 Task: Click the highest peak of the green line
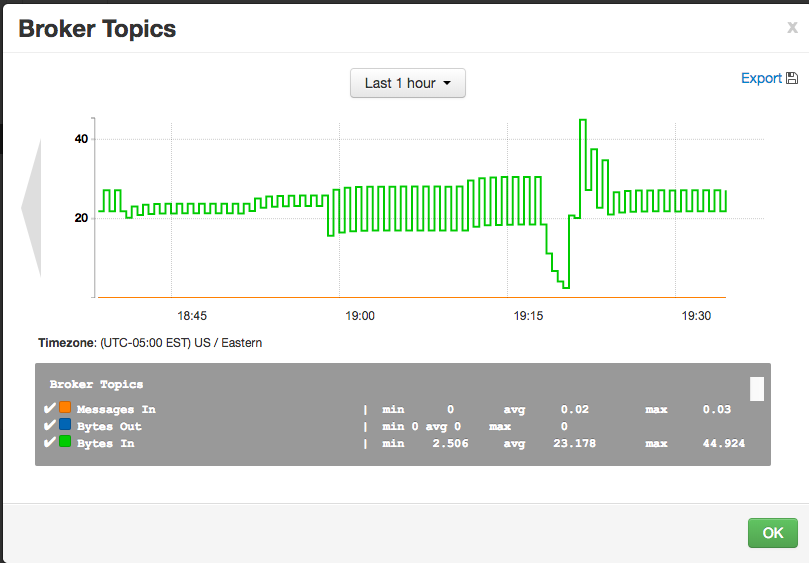click(582, 121)
